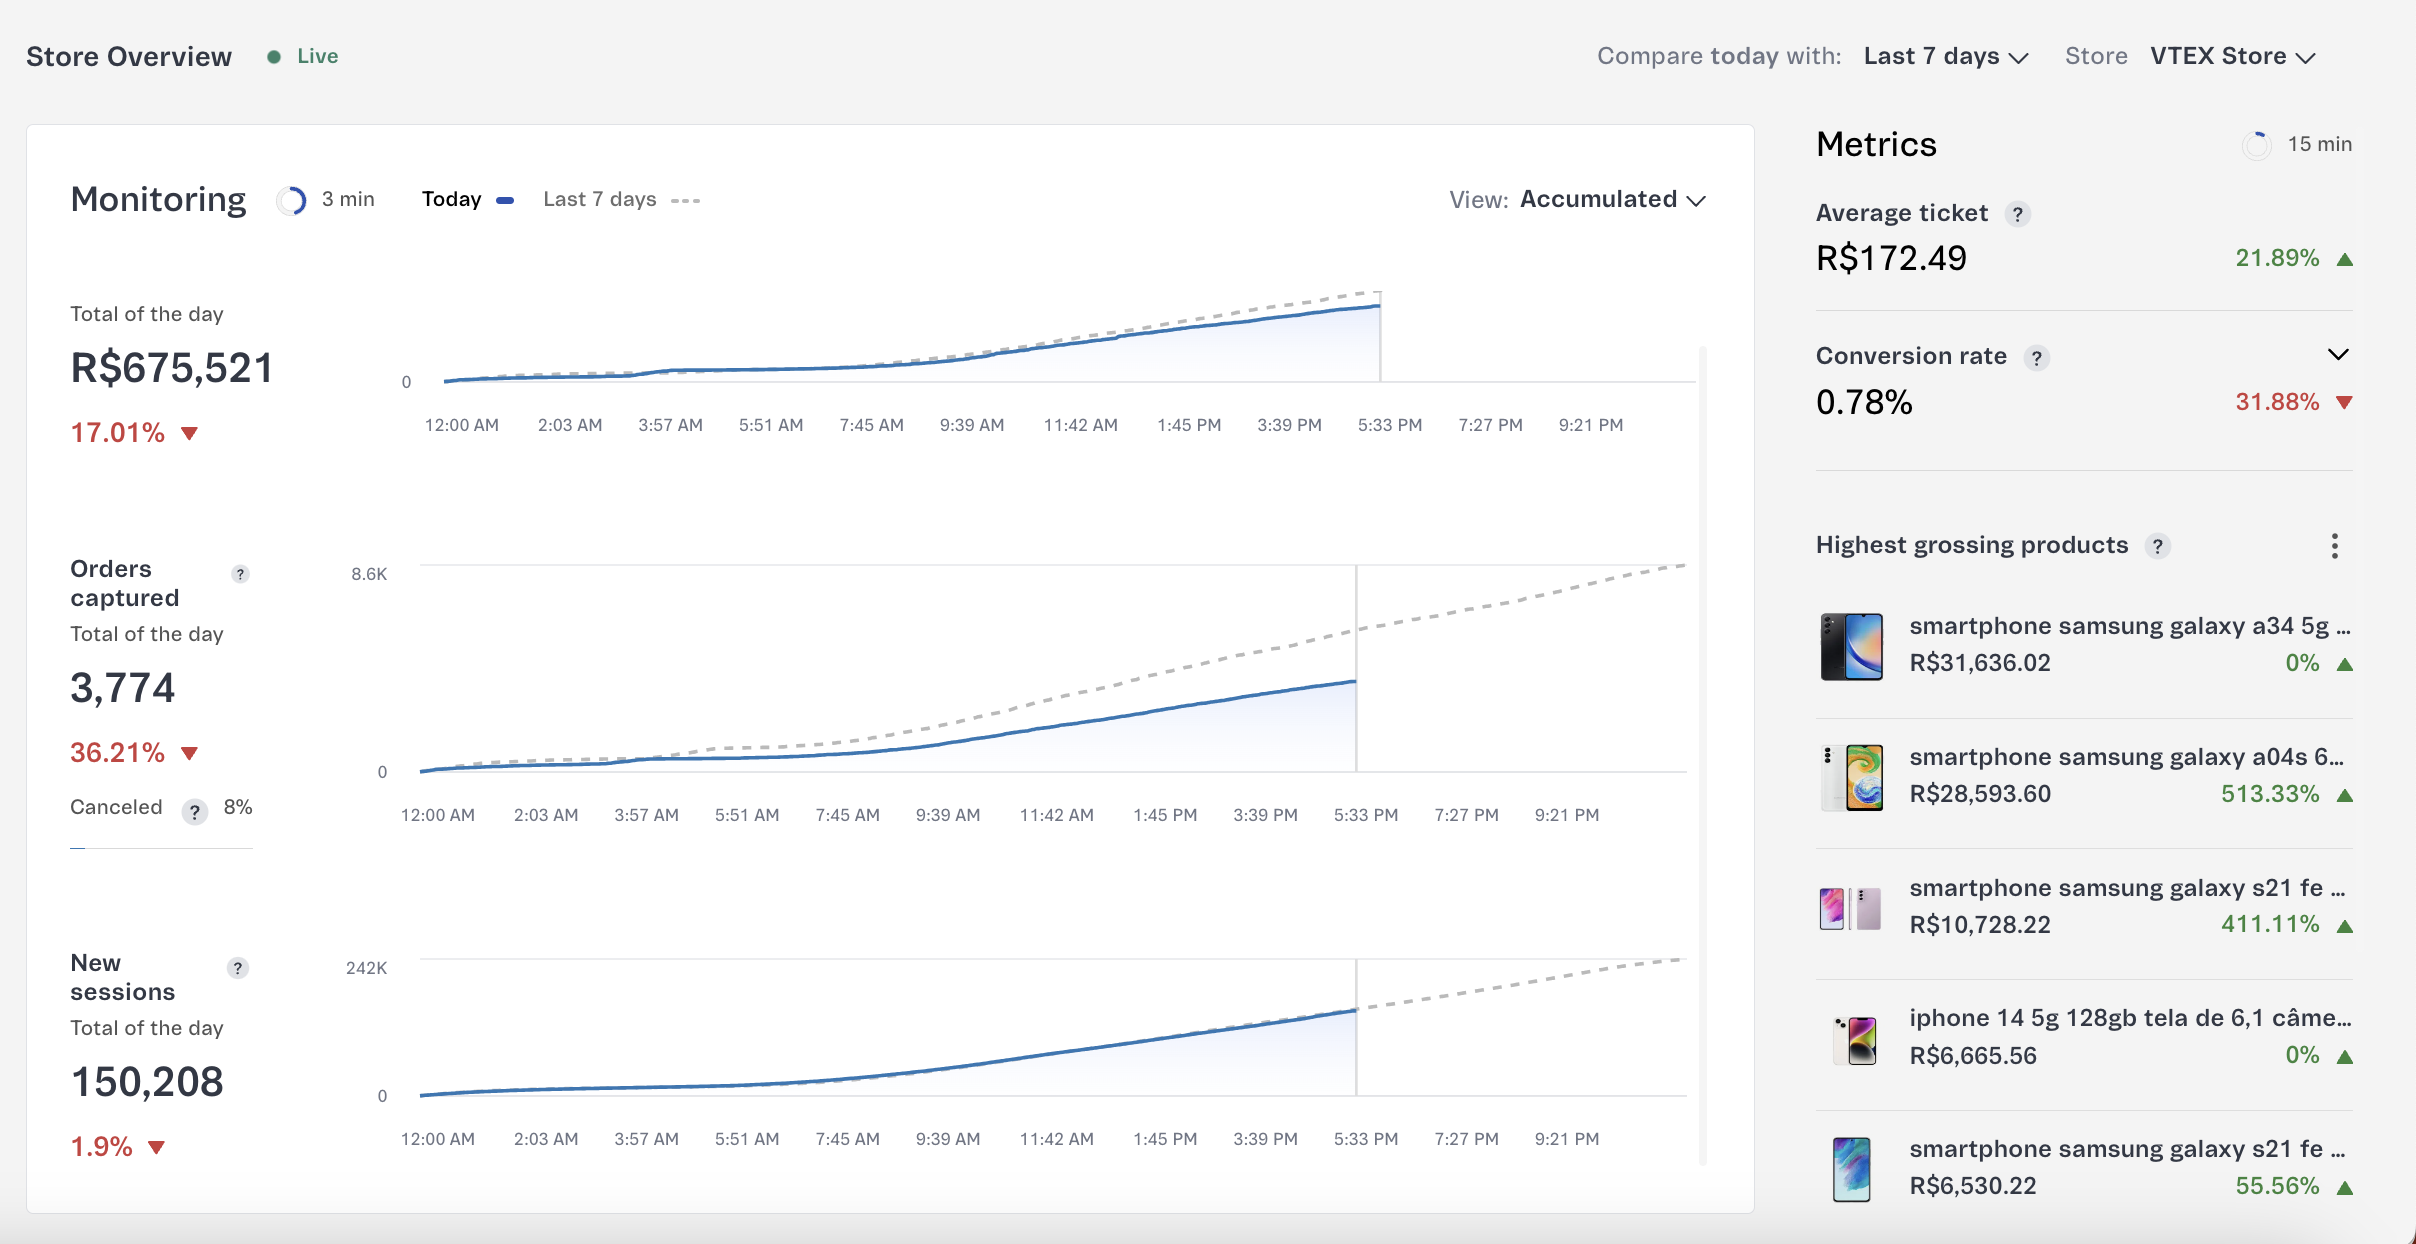Open the iphone 14 5g 128gb product

pyautogui.click(x=2128, y=1019)
